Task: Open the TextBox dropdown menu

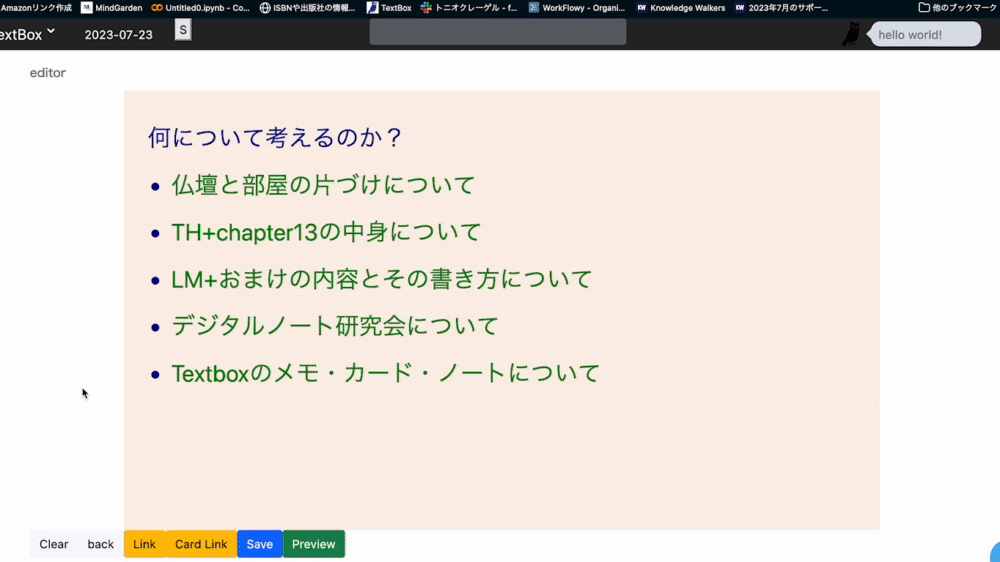Action: 27,34
